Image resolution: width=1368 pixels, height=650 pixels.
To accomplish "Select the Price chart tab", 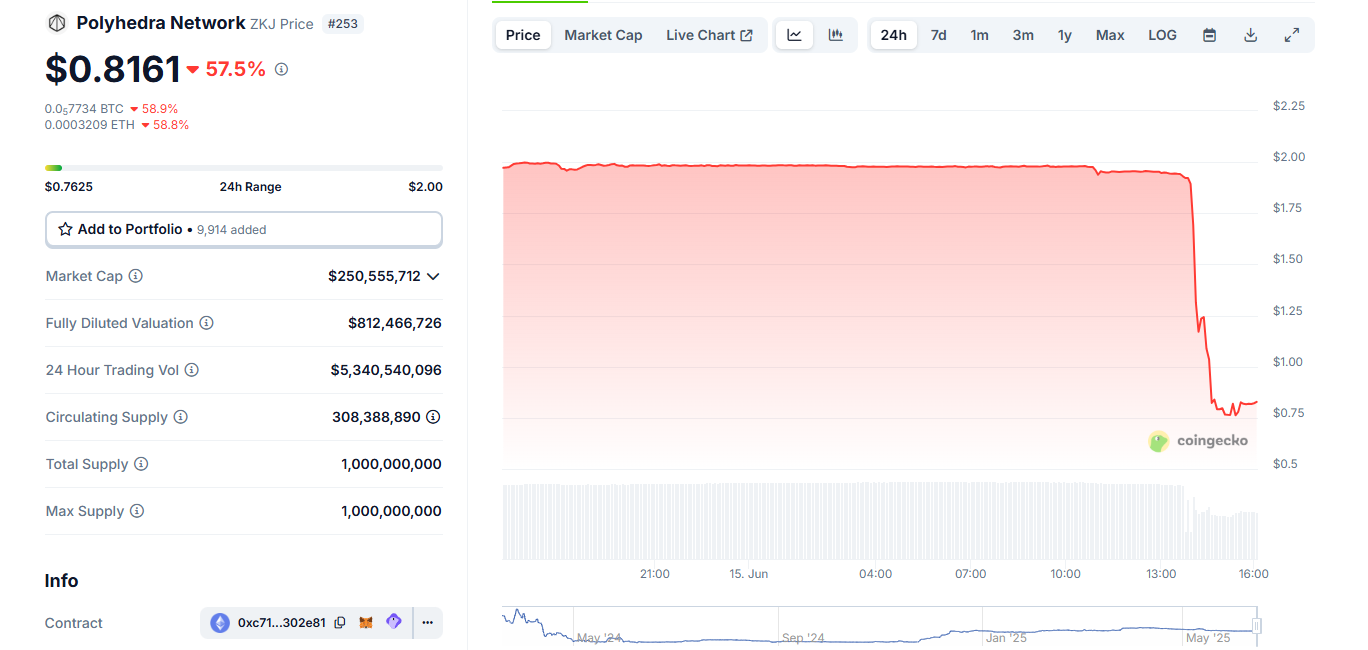I will 523,35.
